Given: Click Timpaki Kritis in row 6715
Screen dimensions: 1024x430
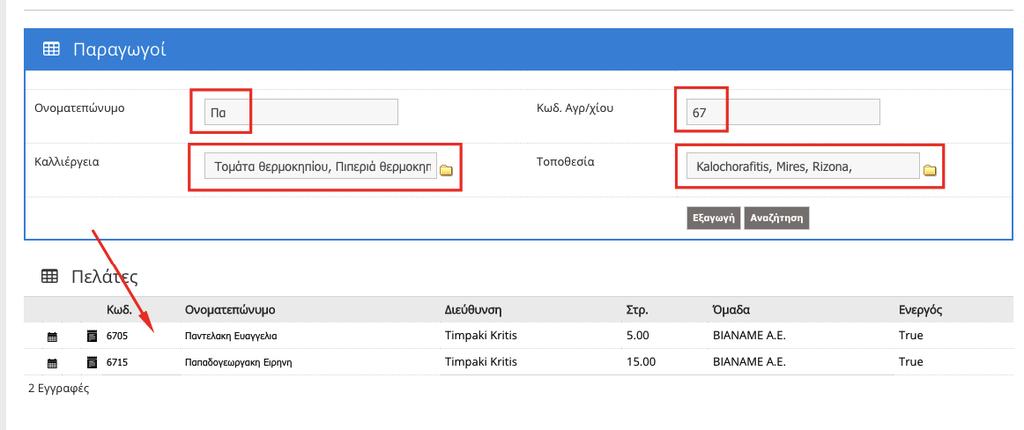Looking at the screenshot, I should [481, 361].
